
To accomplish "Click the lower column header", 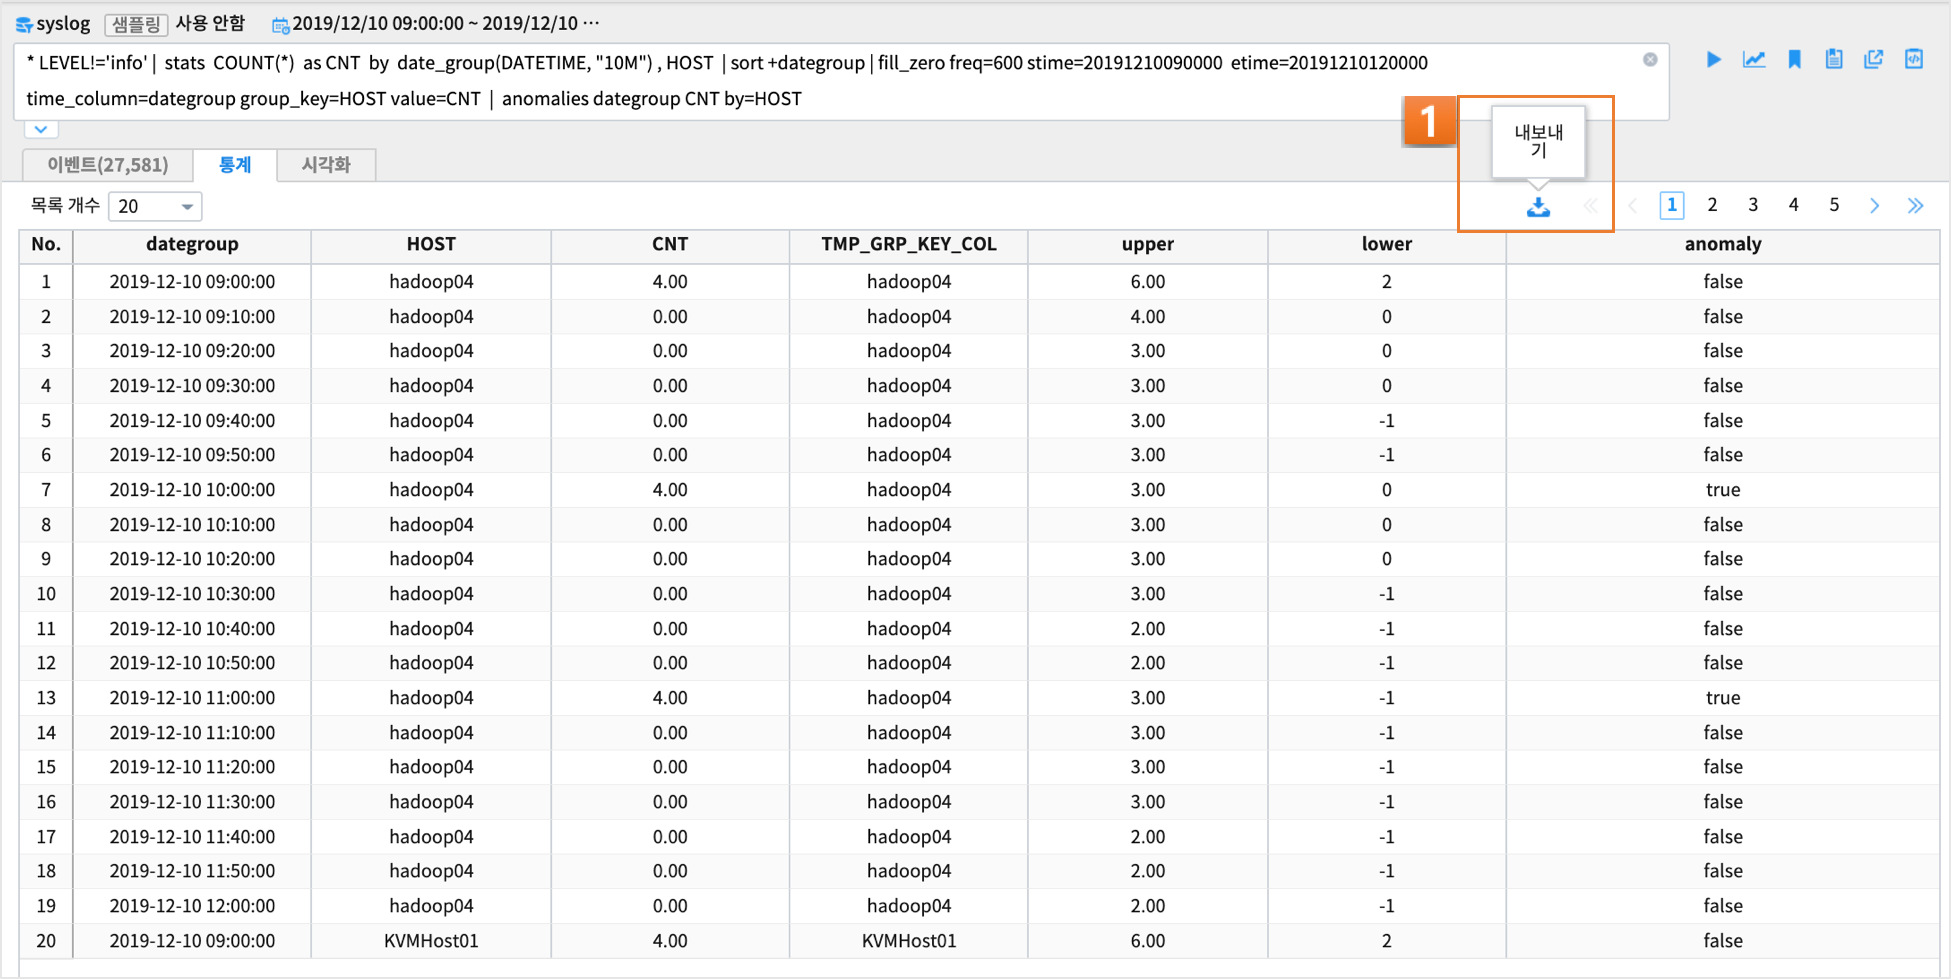I will pos(1387,244).
